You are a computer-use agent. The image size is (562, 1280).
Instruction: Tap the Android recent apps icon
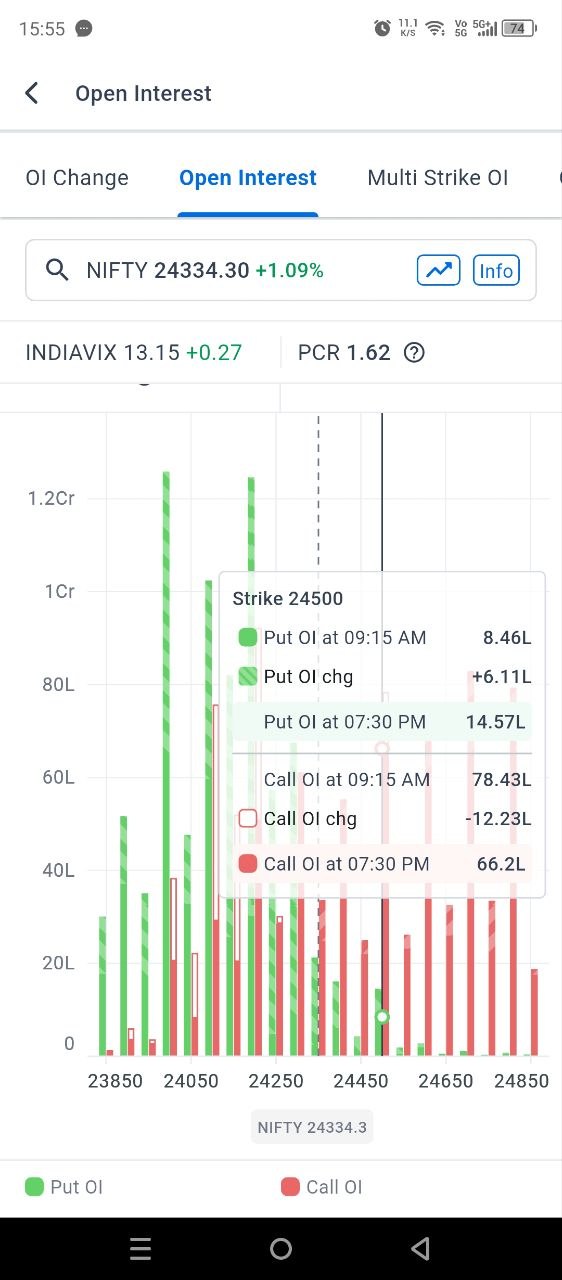141,1248
